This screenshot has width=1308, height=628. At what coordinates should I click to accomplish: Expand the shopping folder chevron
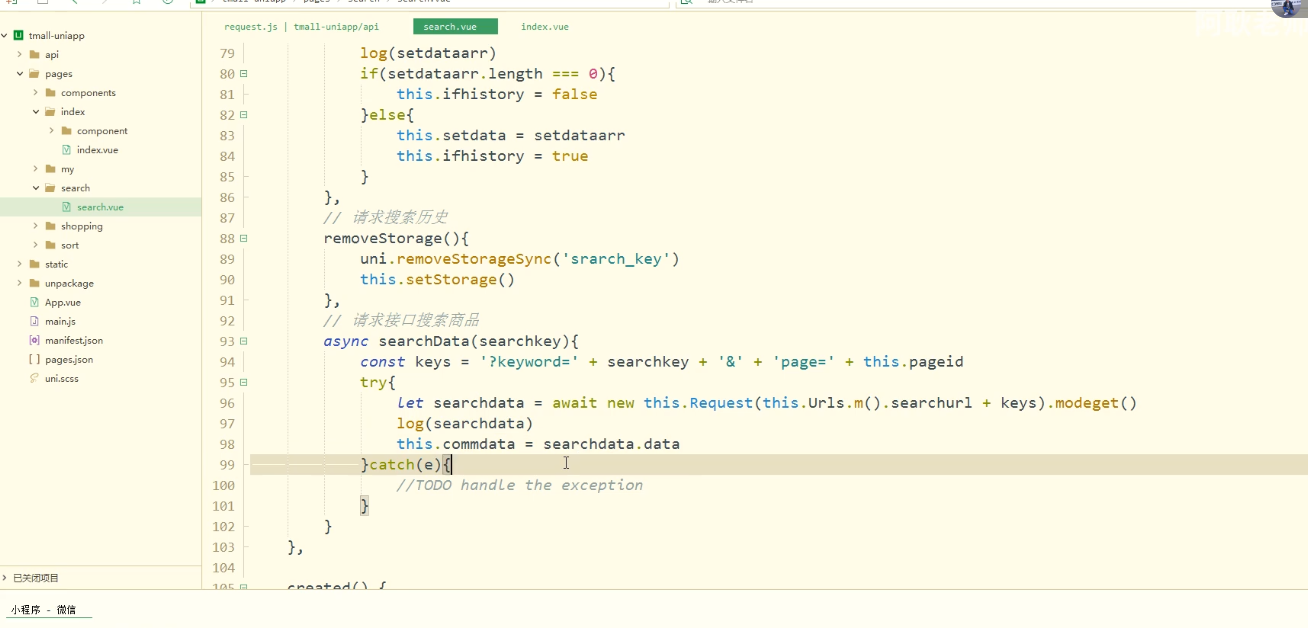coord(36,226)
